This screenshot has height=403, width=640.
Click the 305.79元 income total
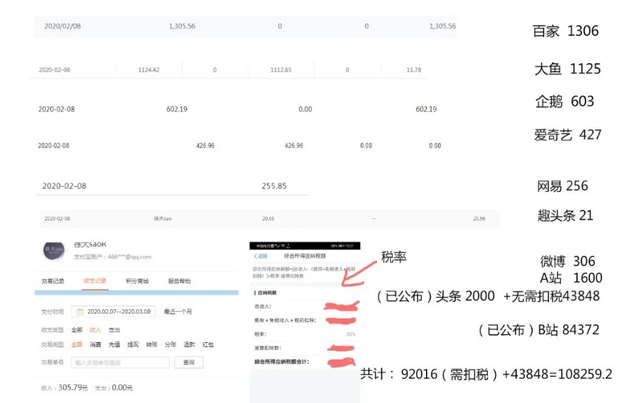click(x=73, y=387)
